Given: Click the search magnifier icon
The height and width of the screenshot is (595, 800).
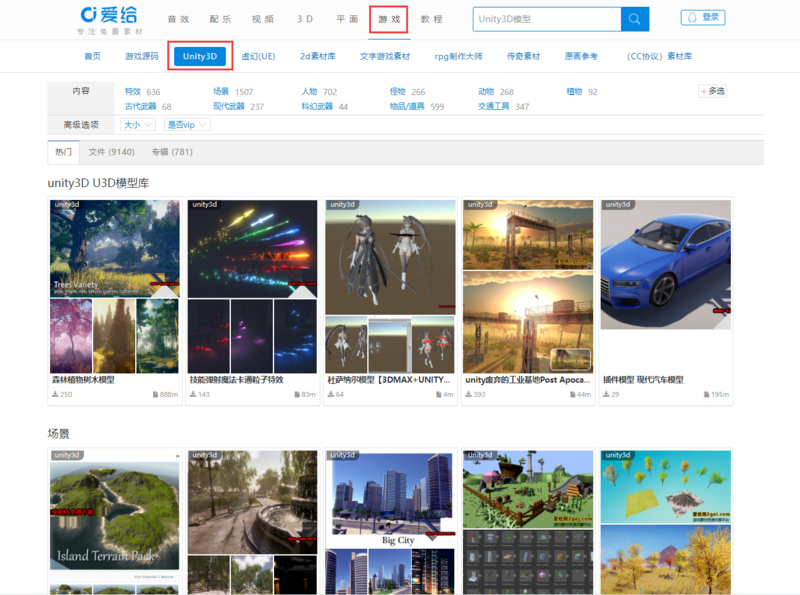Looking at the screenshot, I should (x=634, y=18).
